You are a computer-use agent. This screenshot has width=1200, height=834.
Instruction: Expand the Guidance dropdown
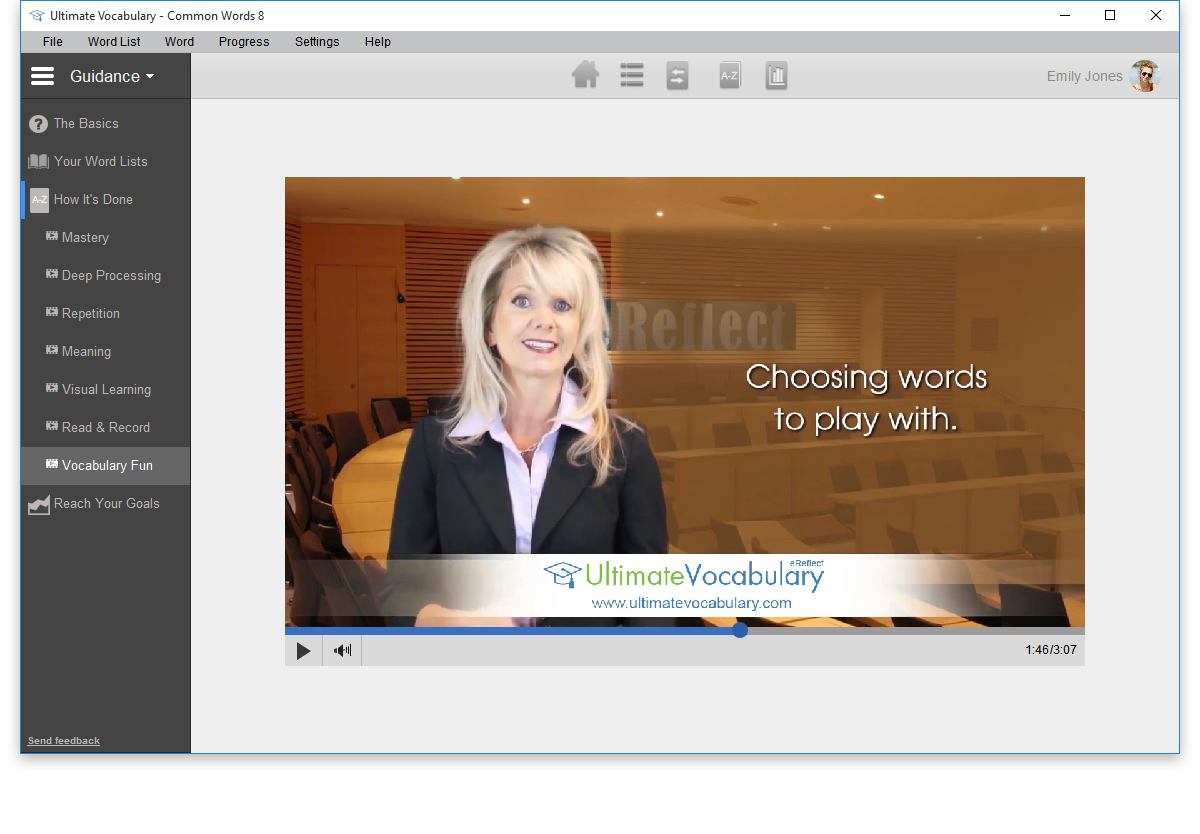pyautogui.click(x=112, y=76)
